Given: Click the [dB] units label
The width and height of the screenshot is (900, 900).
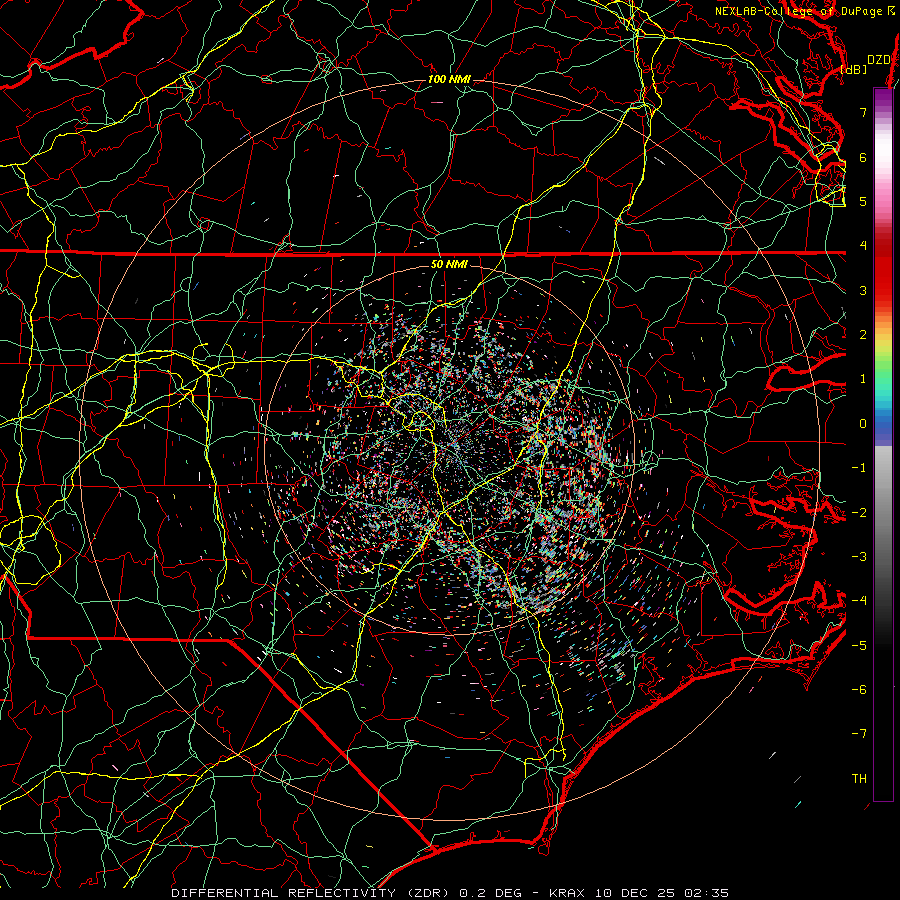Looking at the screenshot, I should coord(854,69).
